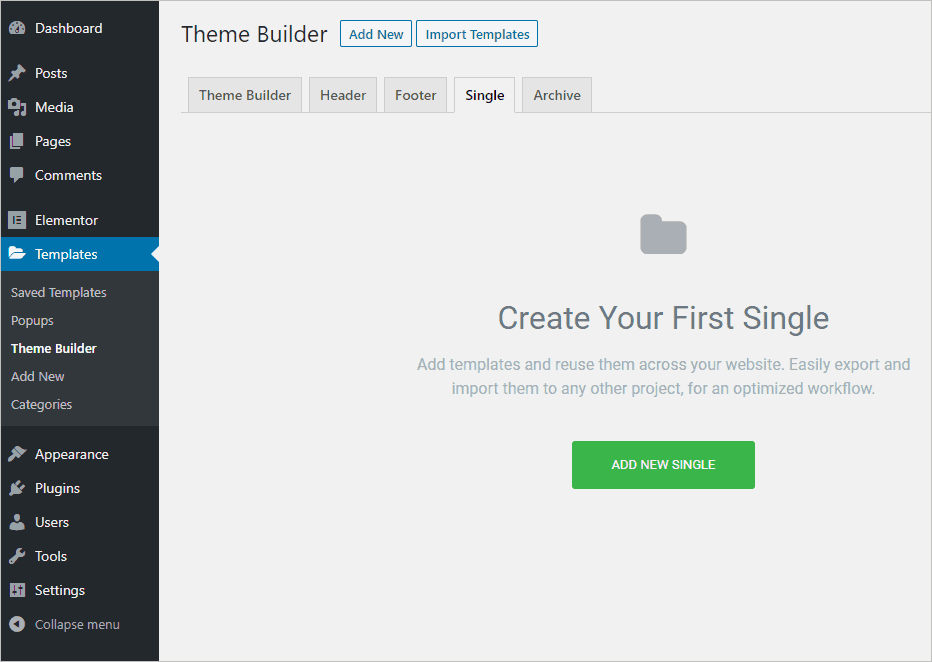The image size is (932, 662).
Task: Click the Comments speech bubble icon
Action: [x=17, y=175]
